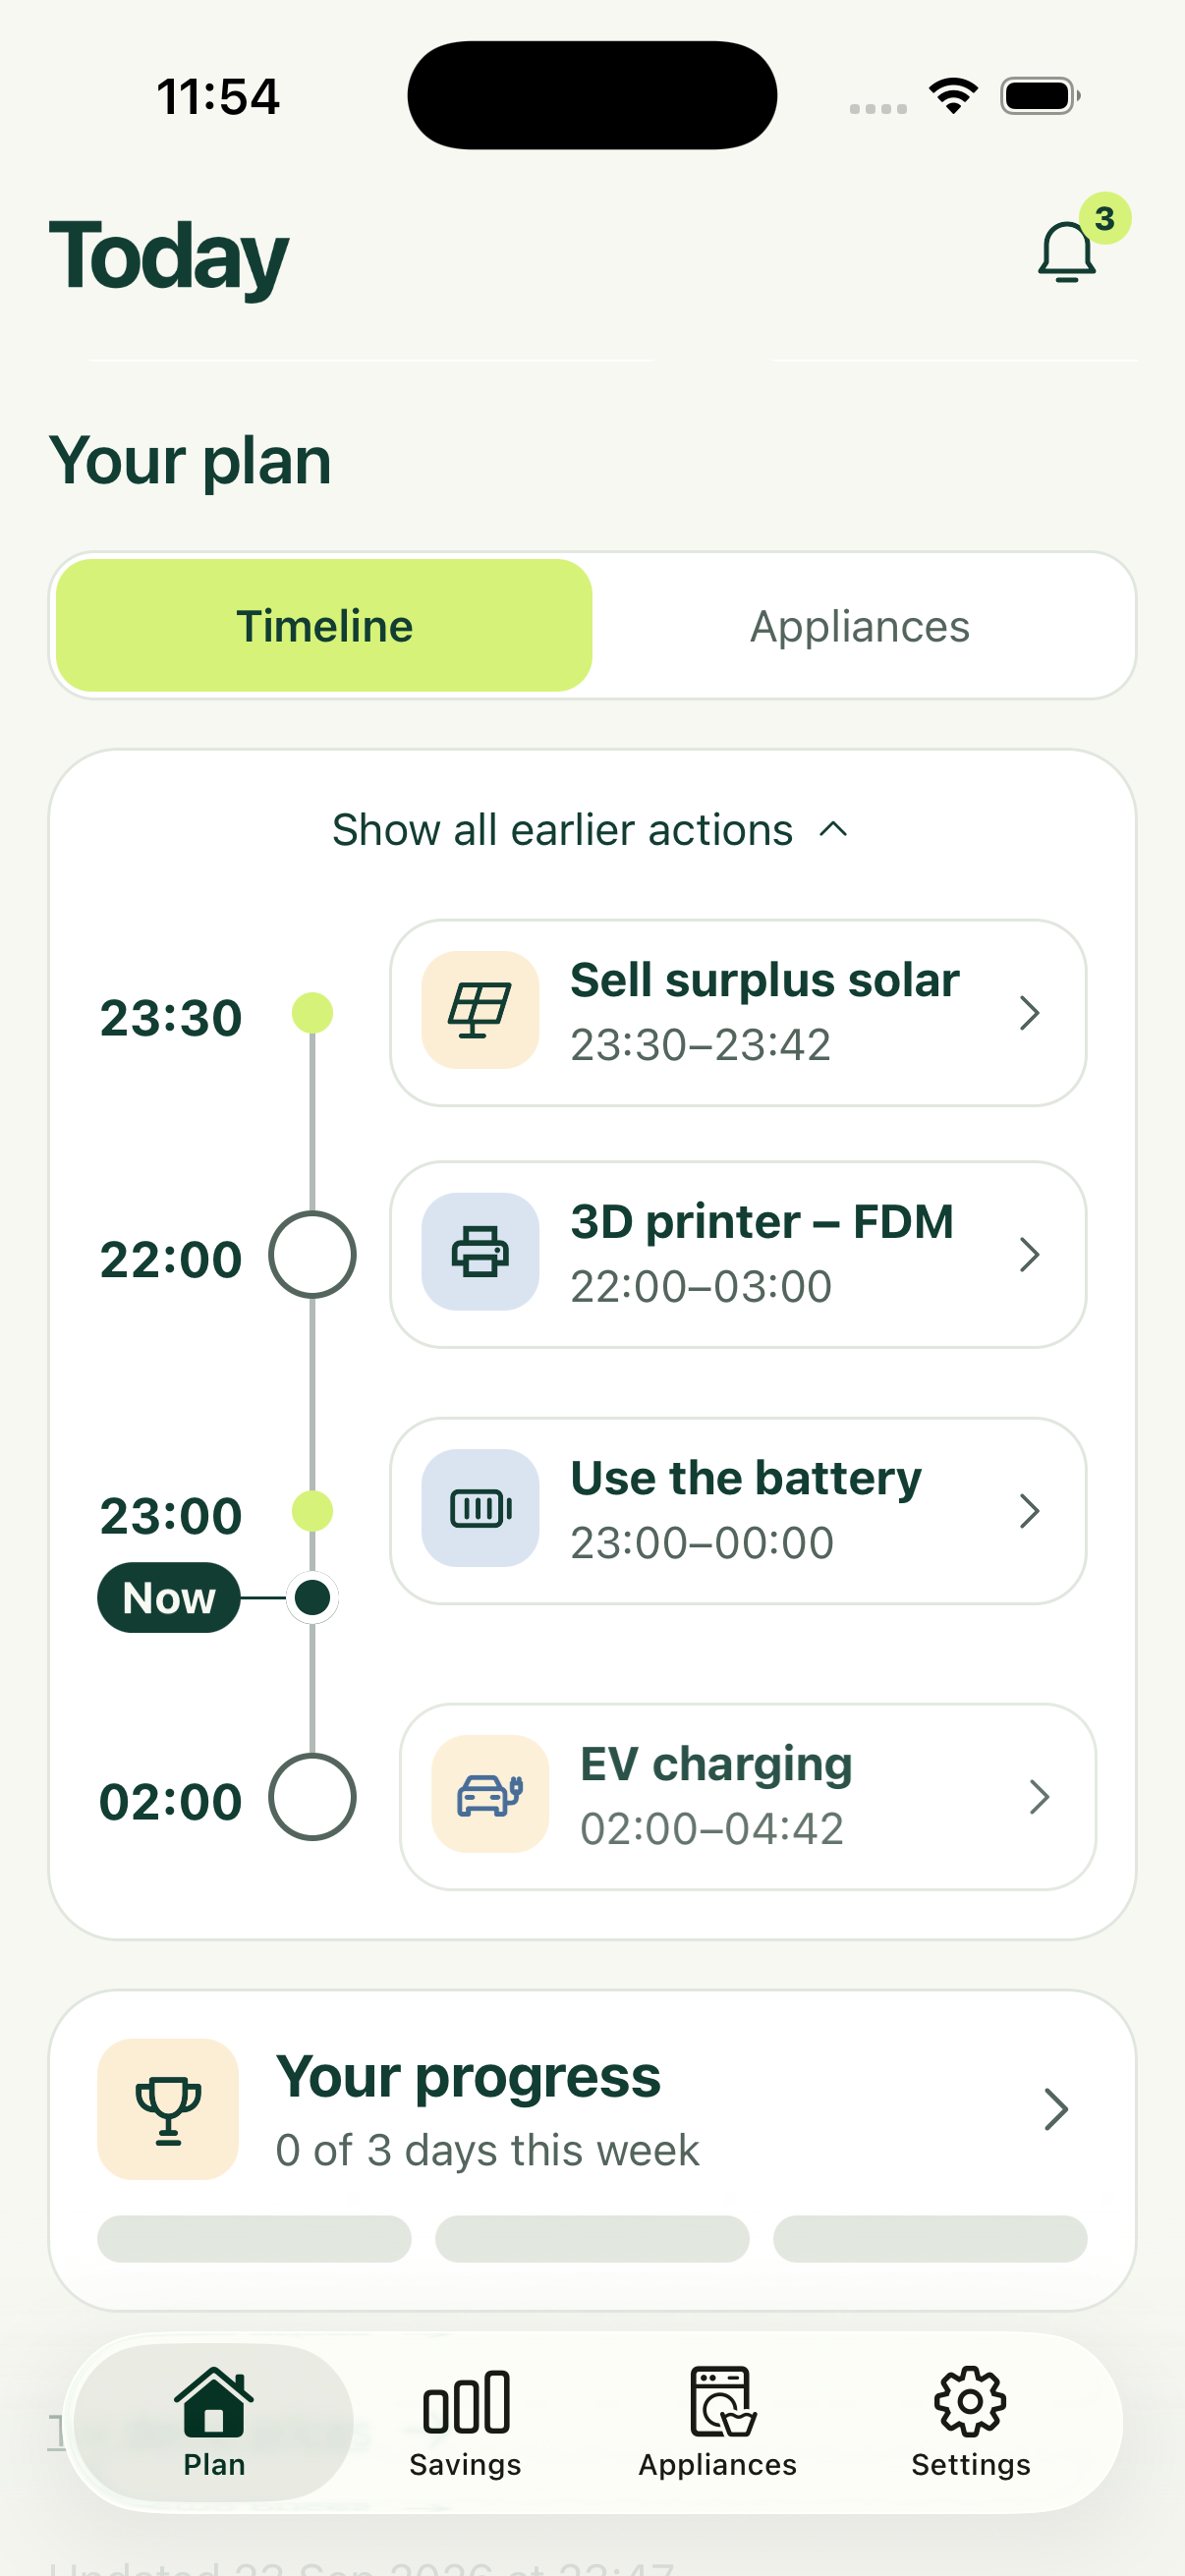Tap the 3D printer icon

click(480, 1251)
